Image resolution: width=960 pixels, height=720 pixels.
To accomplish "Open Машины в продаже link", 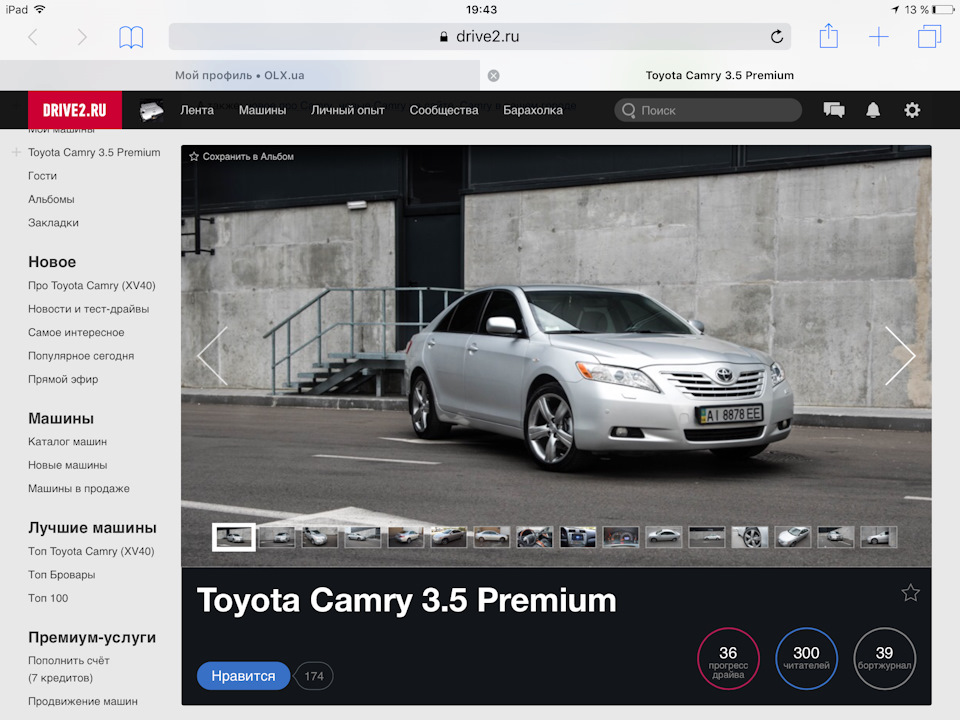I will (78, 489).
